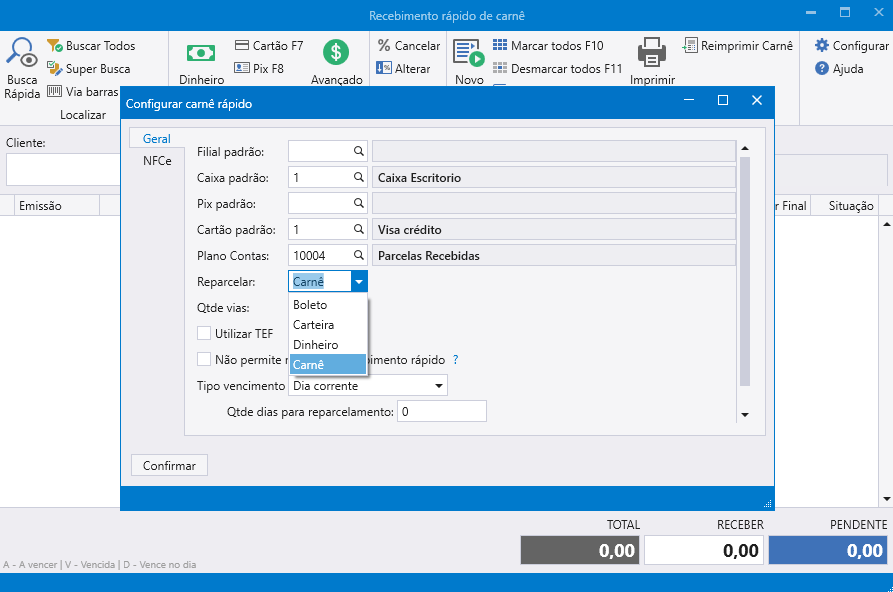This screenshot has height=592, width=893.
Task: Expand the Tipo vencimento dropdown
Action: tap(438, 386)
